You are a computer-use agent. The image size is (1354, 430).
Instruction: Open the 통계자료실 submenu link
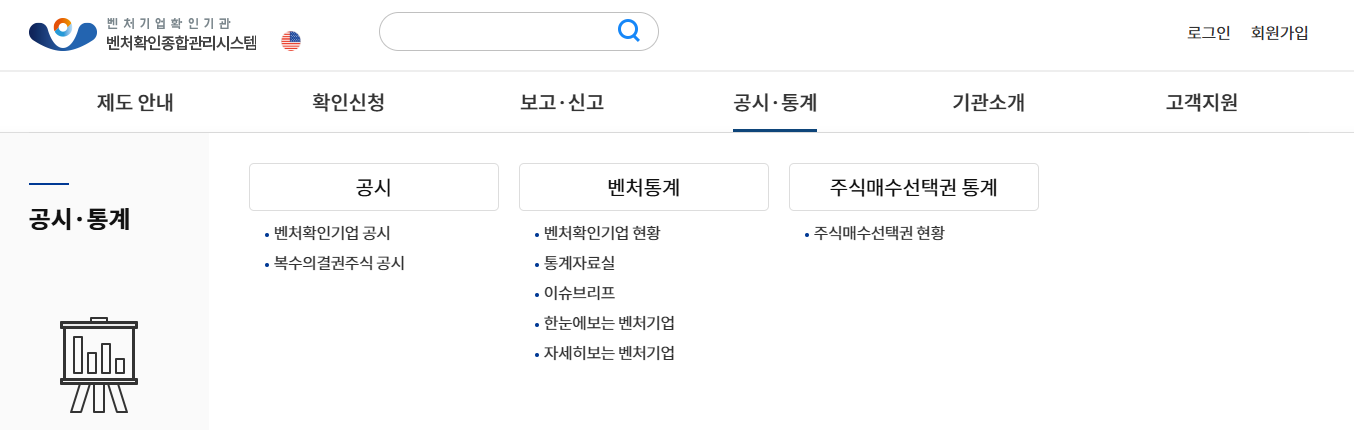click(579, 264)
